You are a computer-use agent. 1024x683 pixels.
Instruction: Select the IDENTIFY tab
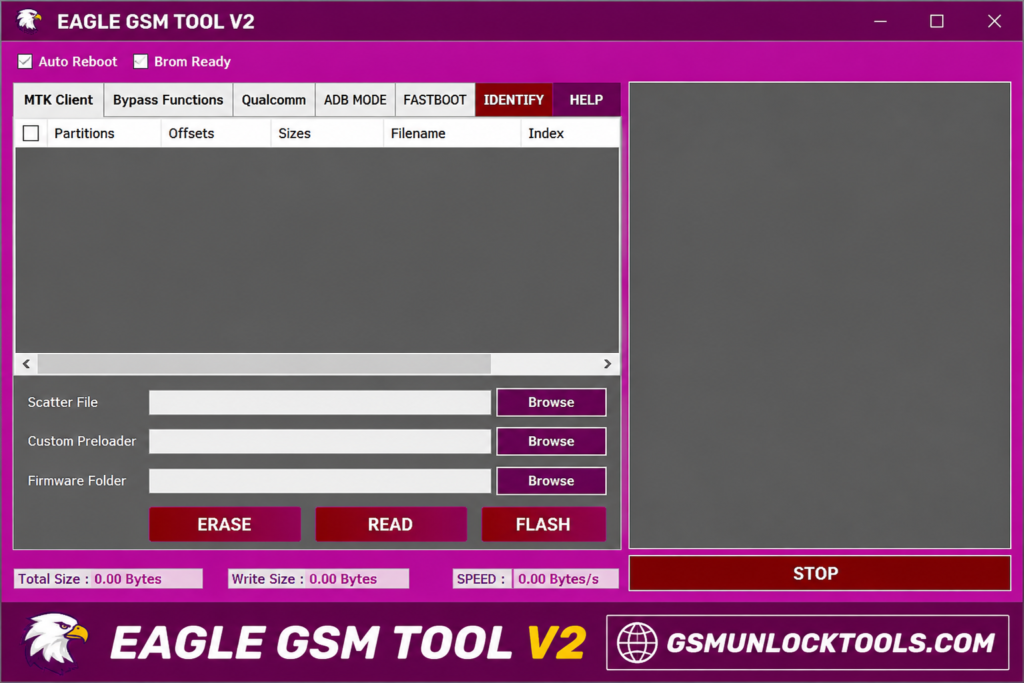coord(514,100)
